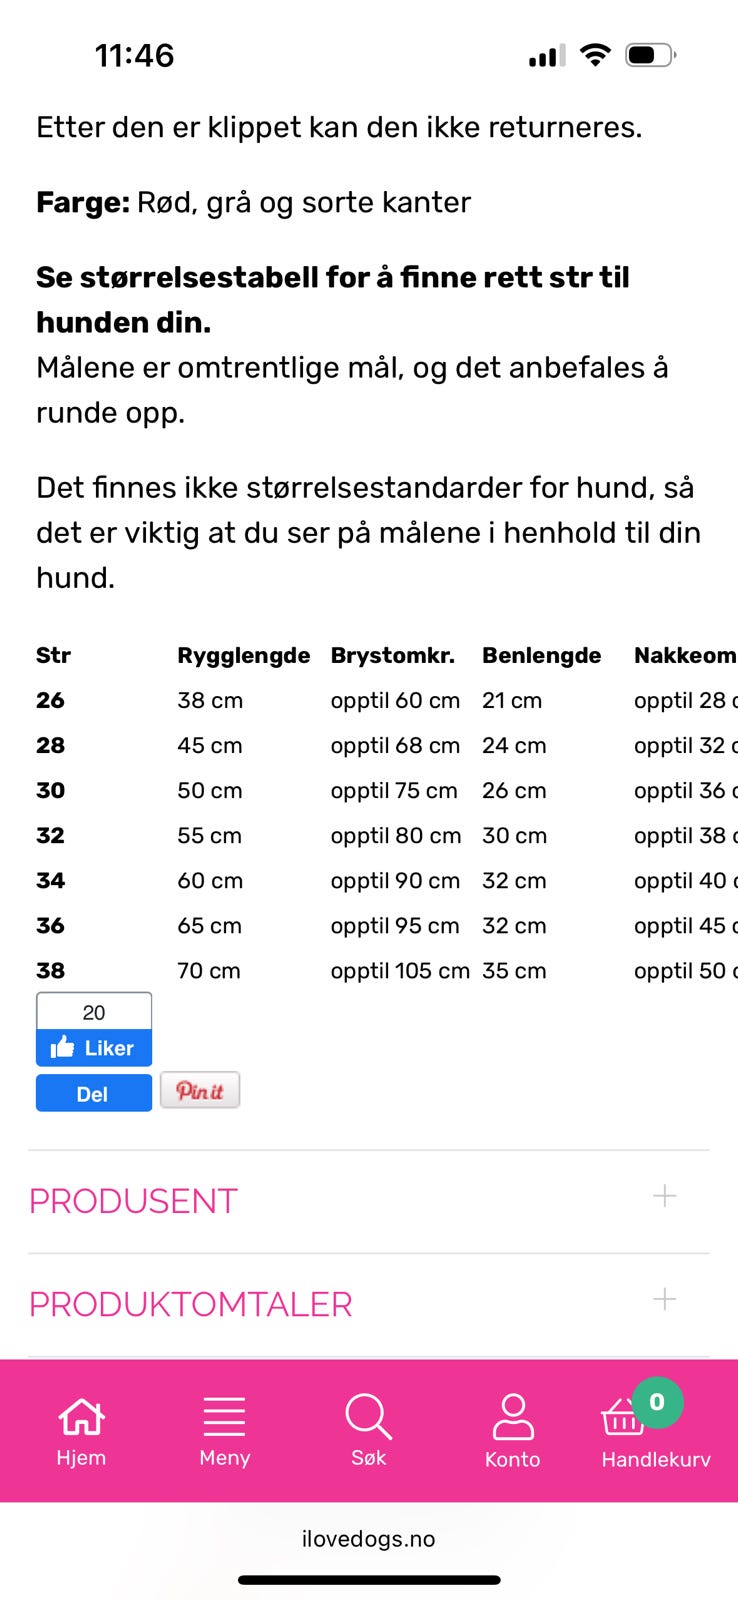Tap the ilovedogs.no address bar
The height and width of the screenshot is (1600, 738).
click(x=368, y=1539)
